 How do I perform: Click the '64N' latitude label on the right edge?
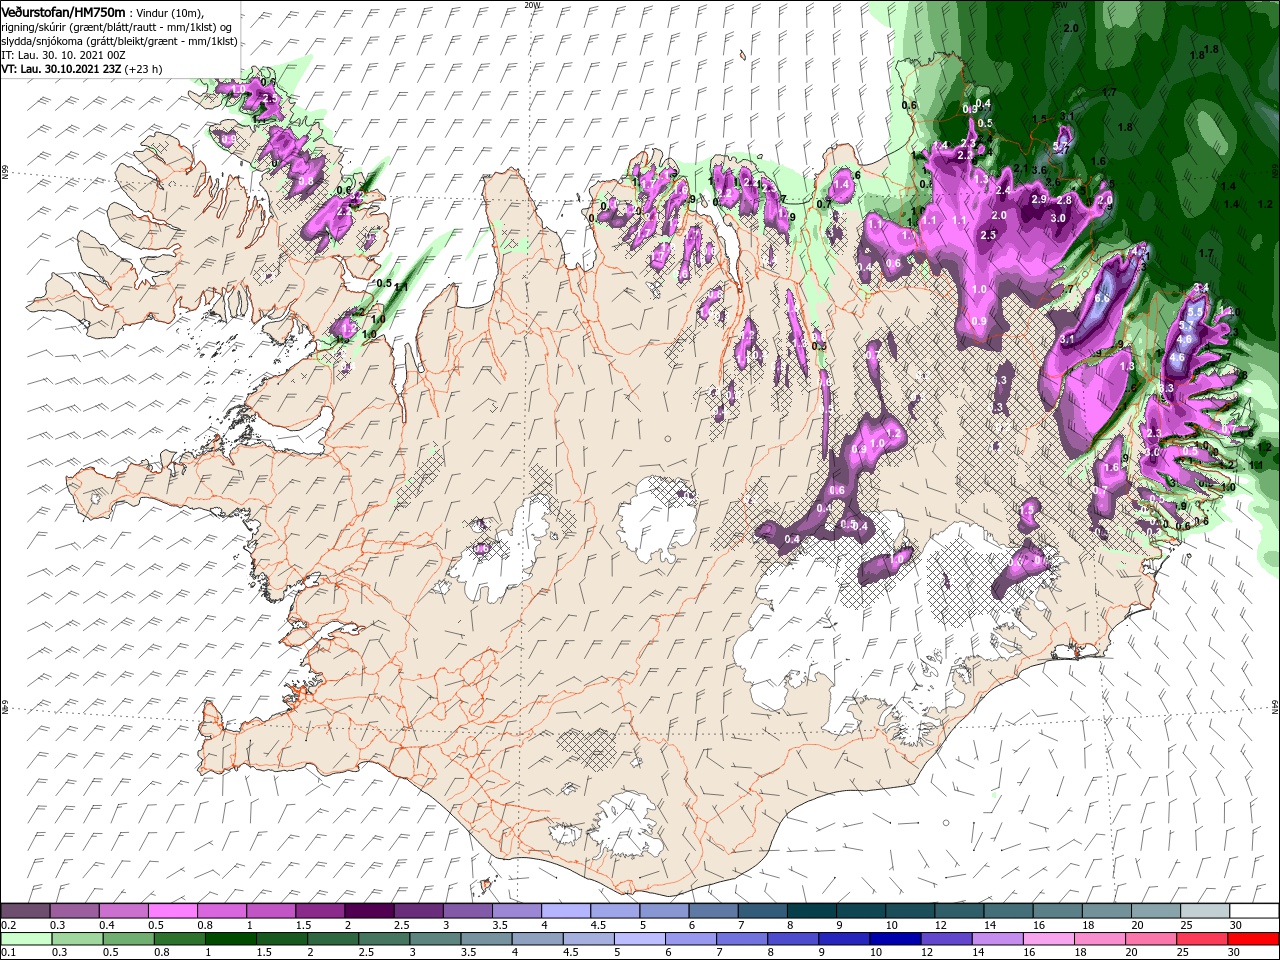pos(1275,707)
